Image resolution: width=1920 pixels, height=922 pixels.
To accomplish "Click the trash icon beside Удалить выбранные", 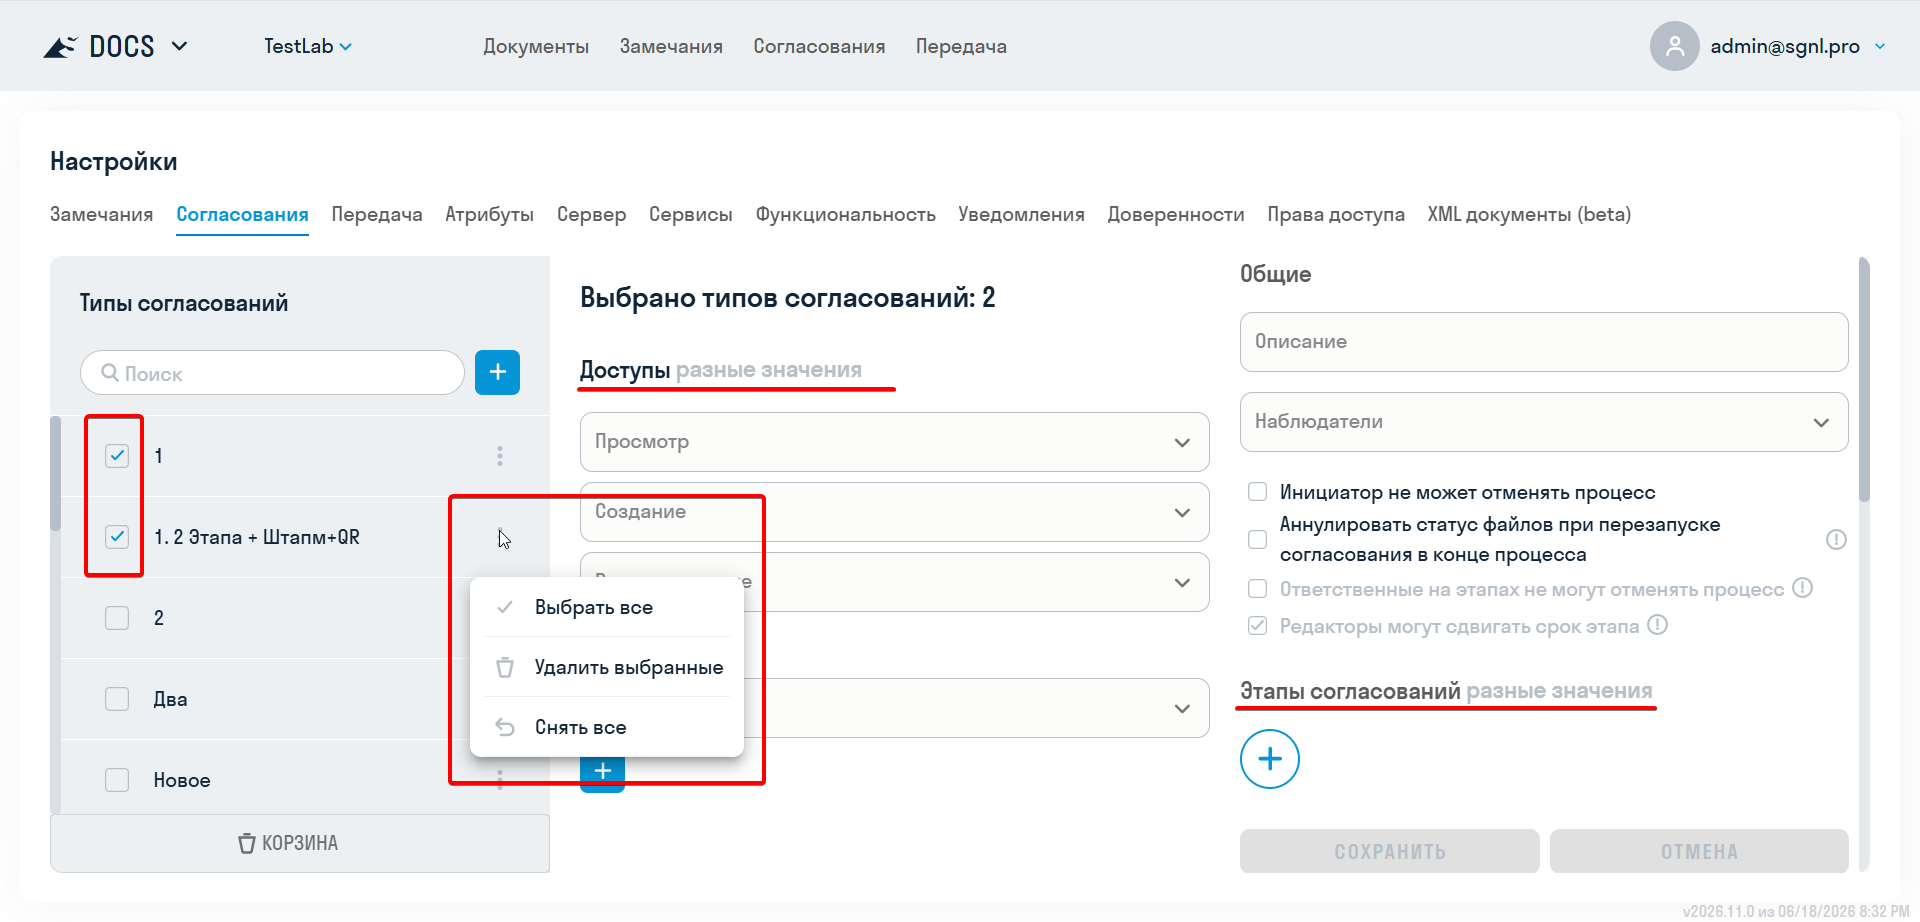I will tap(505, 667).
